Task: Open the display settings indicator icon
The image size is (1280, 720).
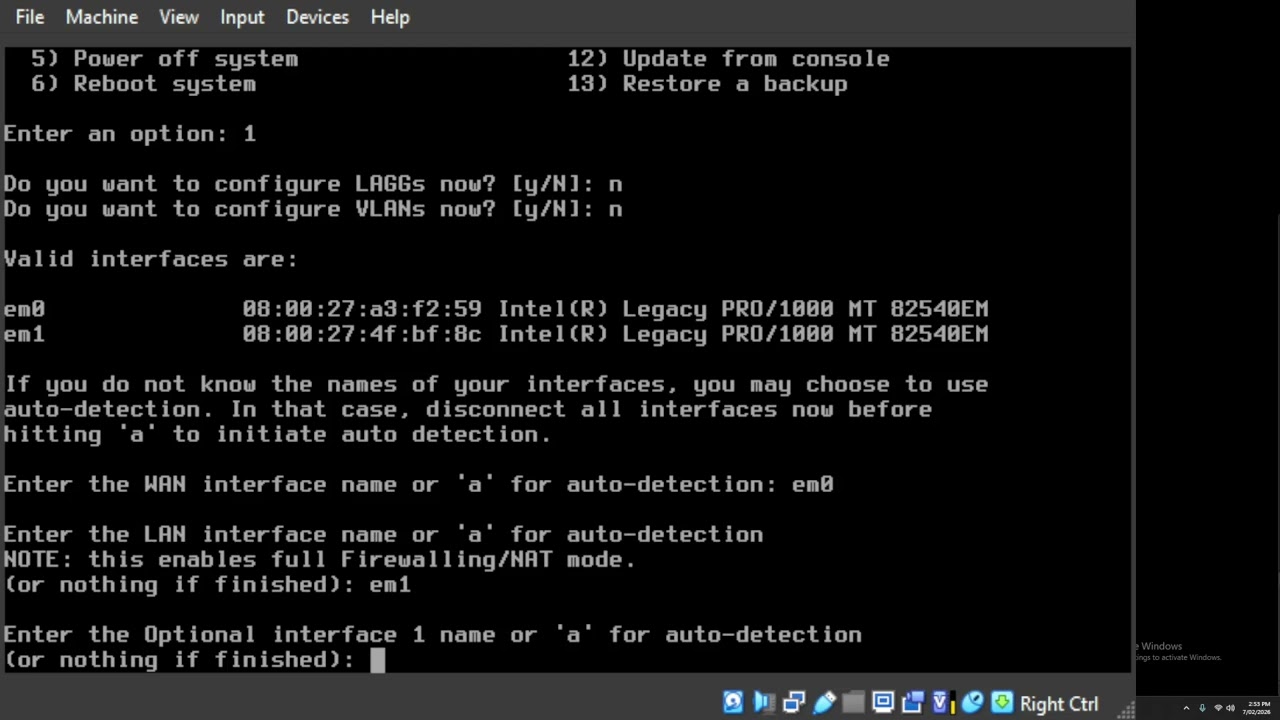Action: tap(883, 703)
